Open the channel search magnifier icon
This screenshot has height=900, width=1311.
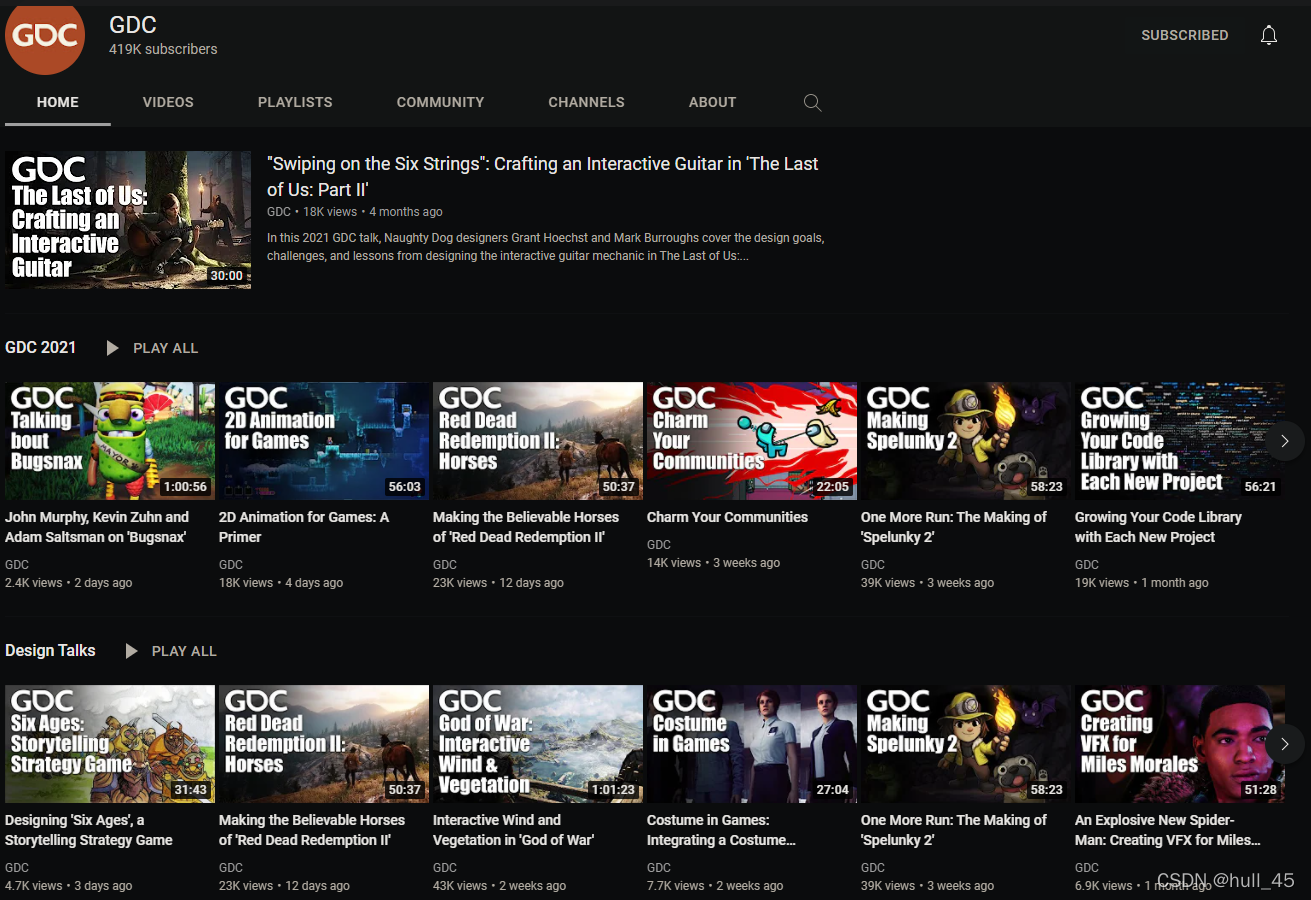[x=813, y=102]
